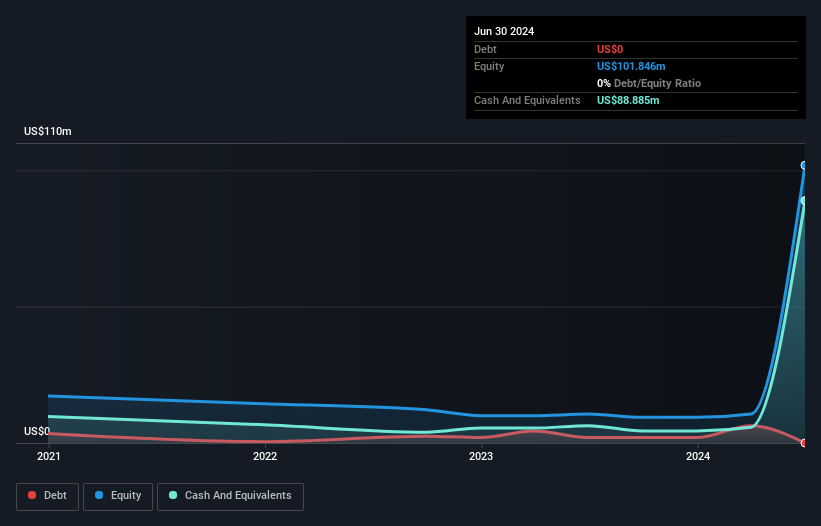Screen dimensions: 821x526
Task: Click the 0% Debt/Equity Ratio text
Action: 649,83
